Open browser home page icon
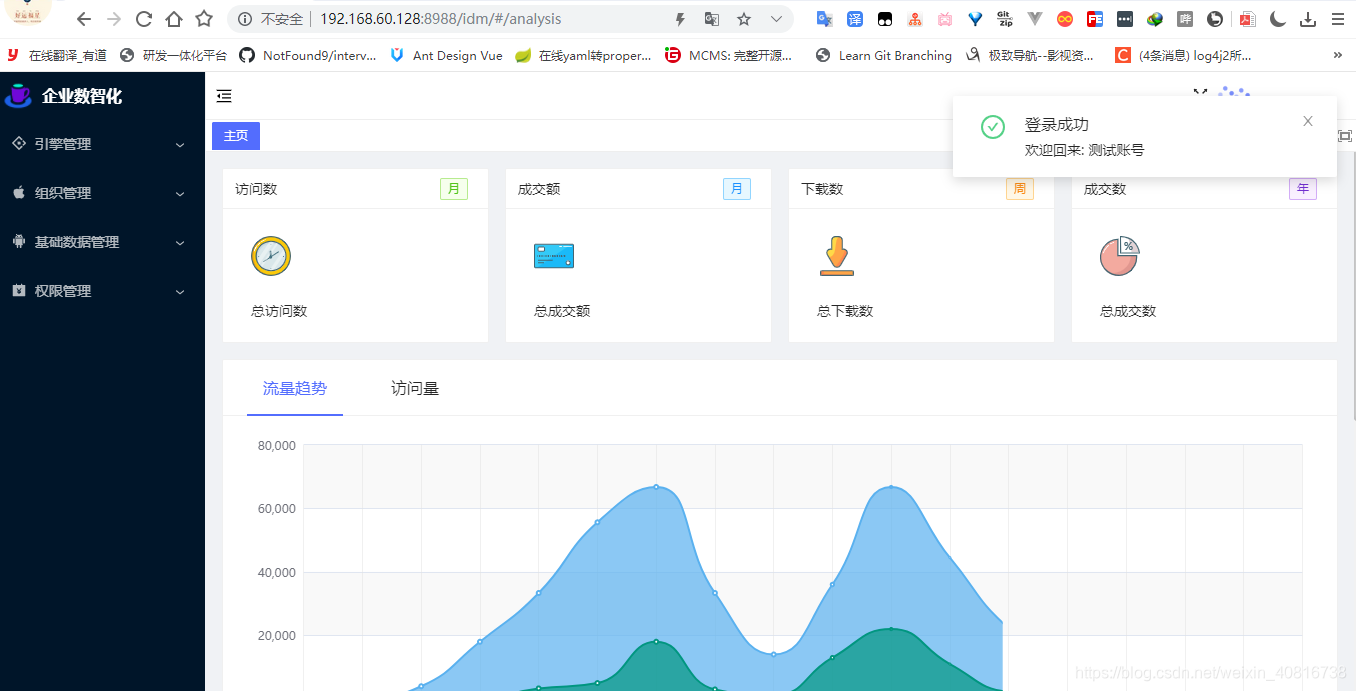Image resolution: width=1356 pixels, height=691 pixels. (x=174, y=19)
